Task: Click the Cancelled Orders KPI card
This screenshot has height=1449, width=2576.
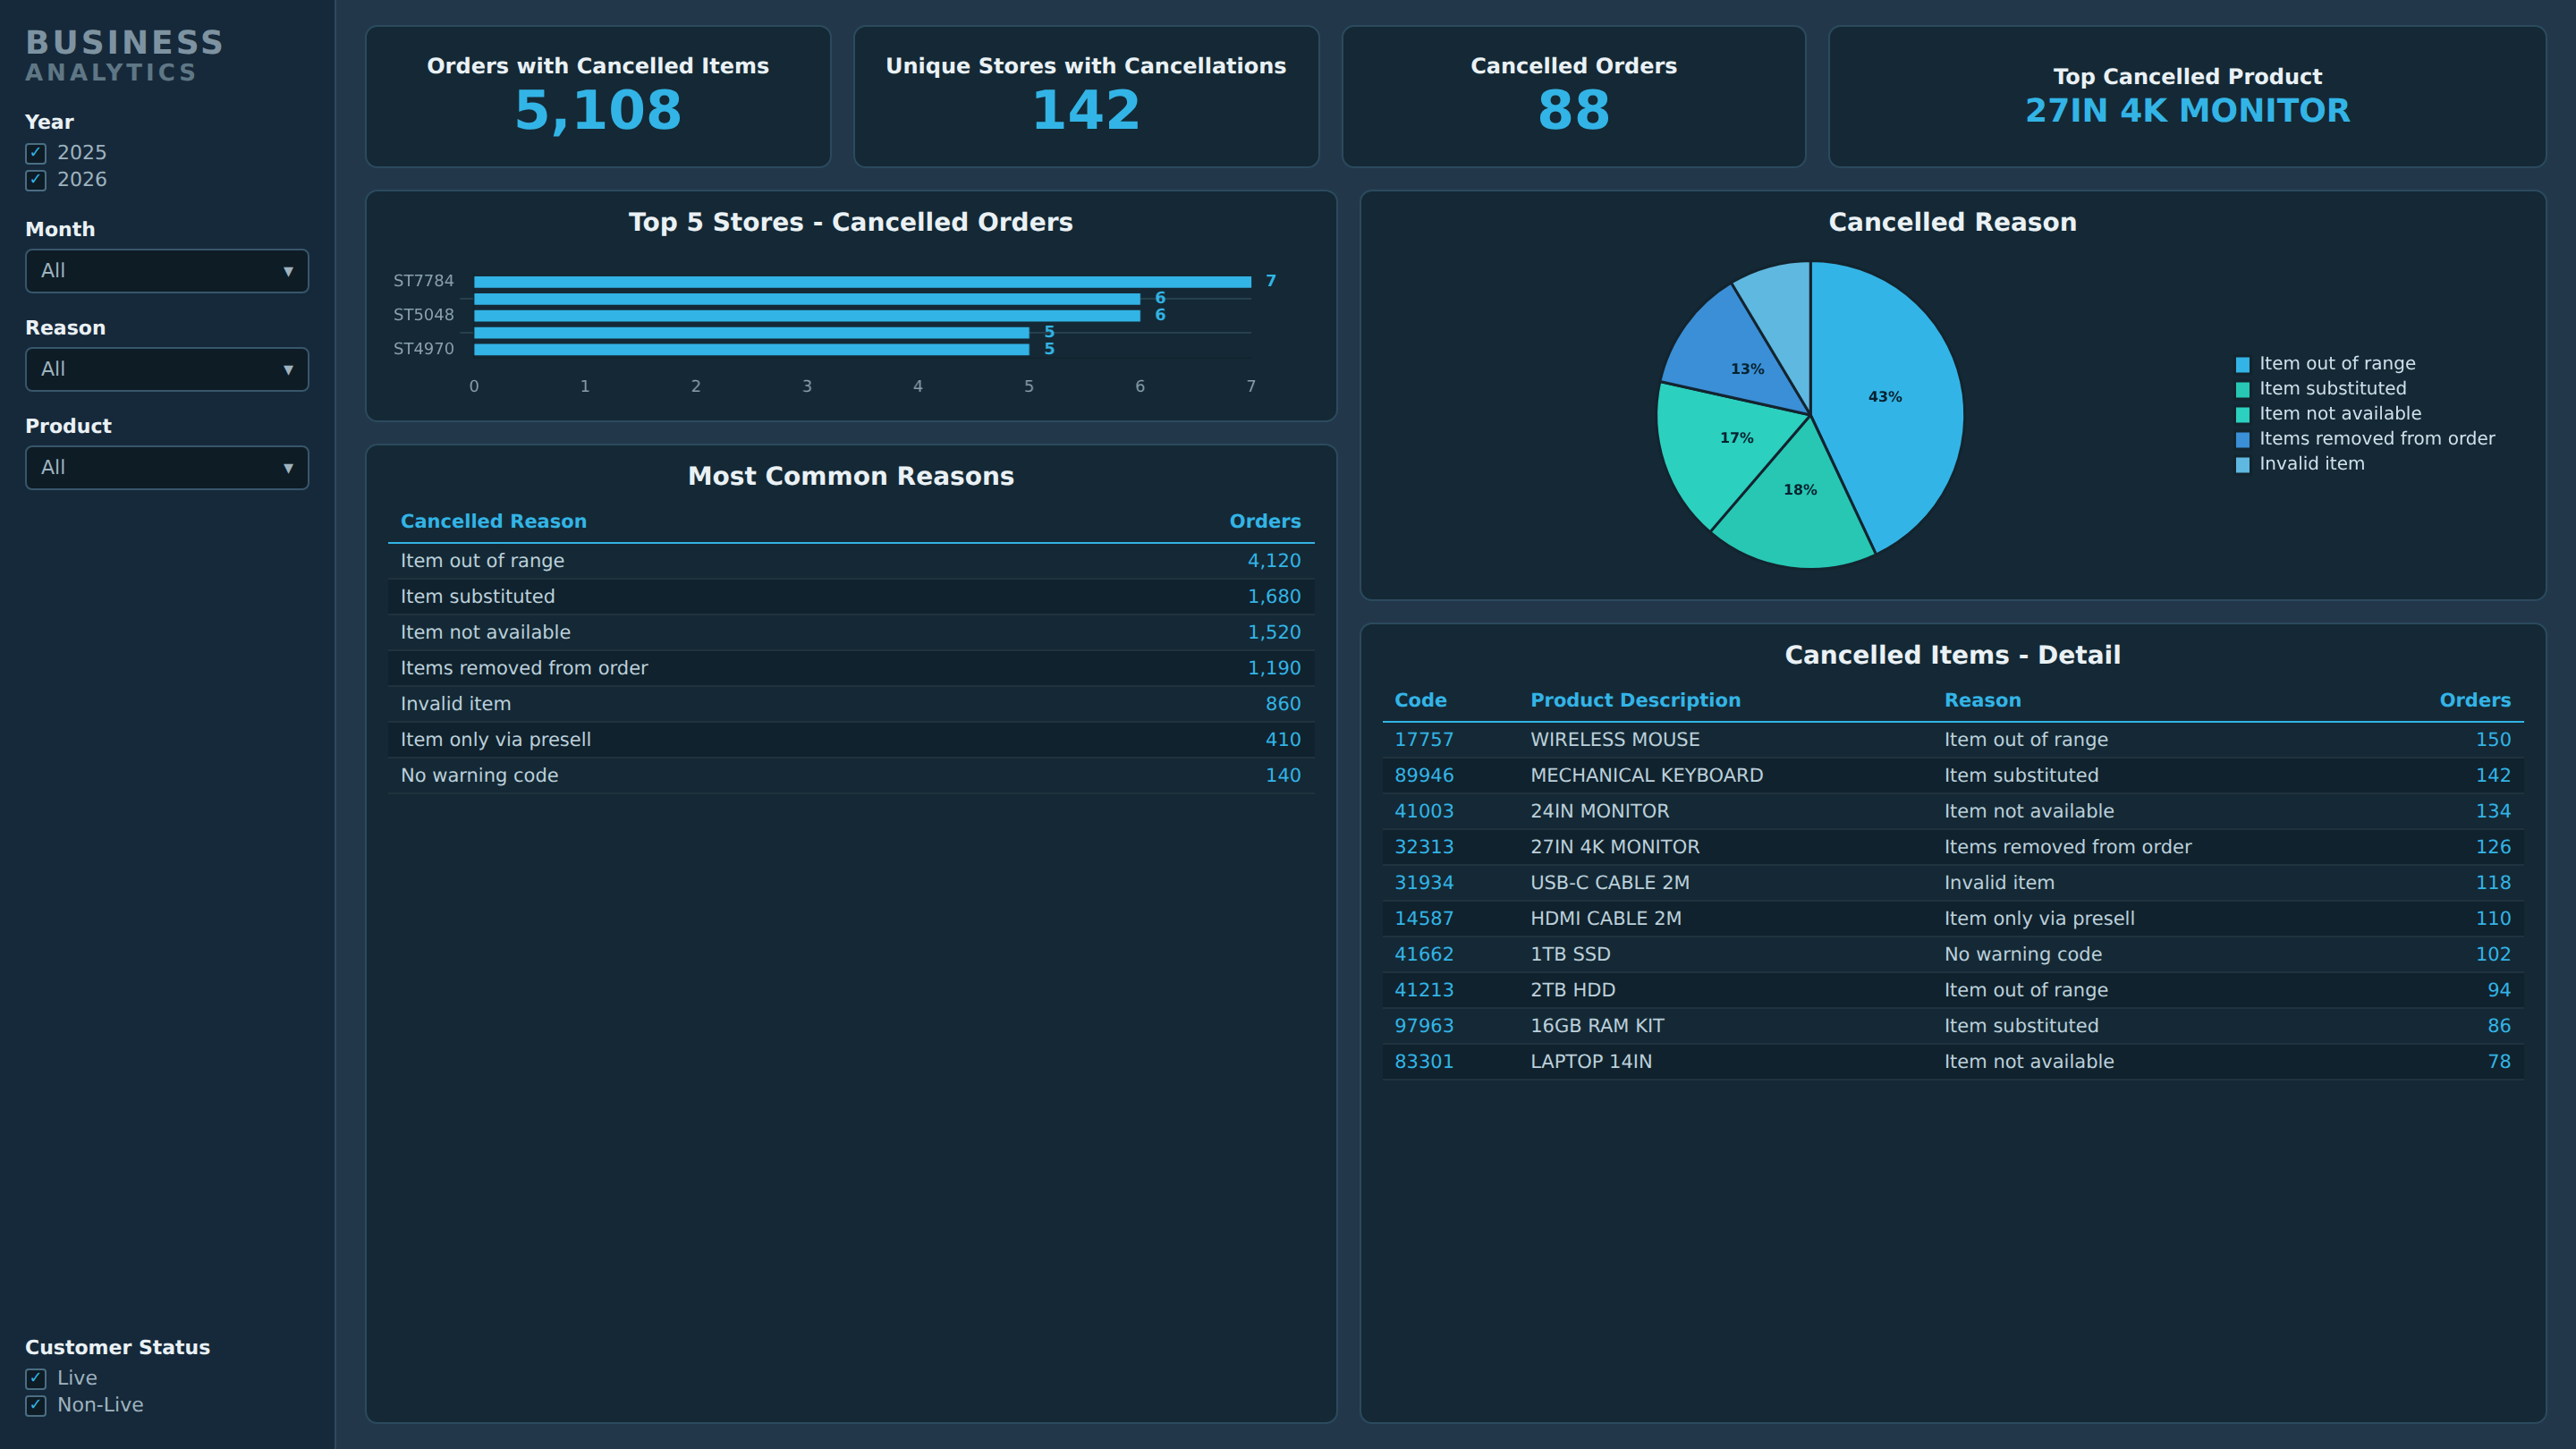Action: pyautogui.click(x=1573, y=96)
